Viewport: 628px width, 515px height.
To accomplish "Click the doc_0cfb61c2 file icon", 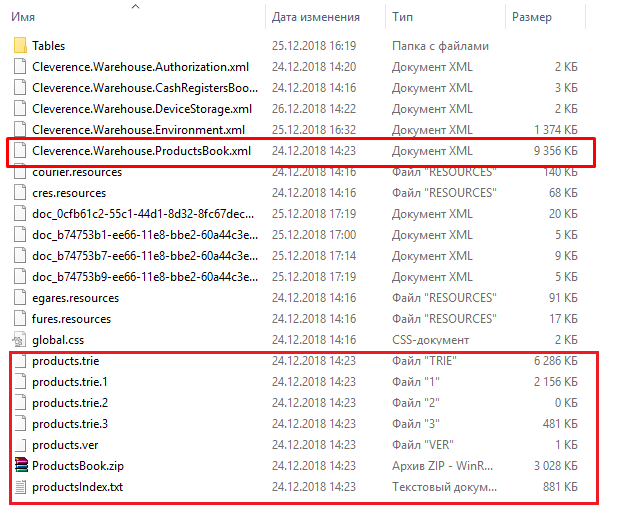I will 20,213.
